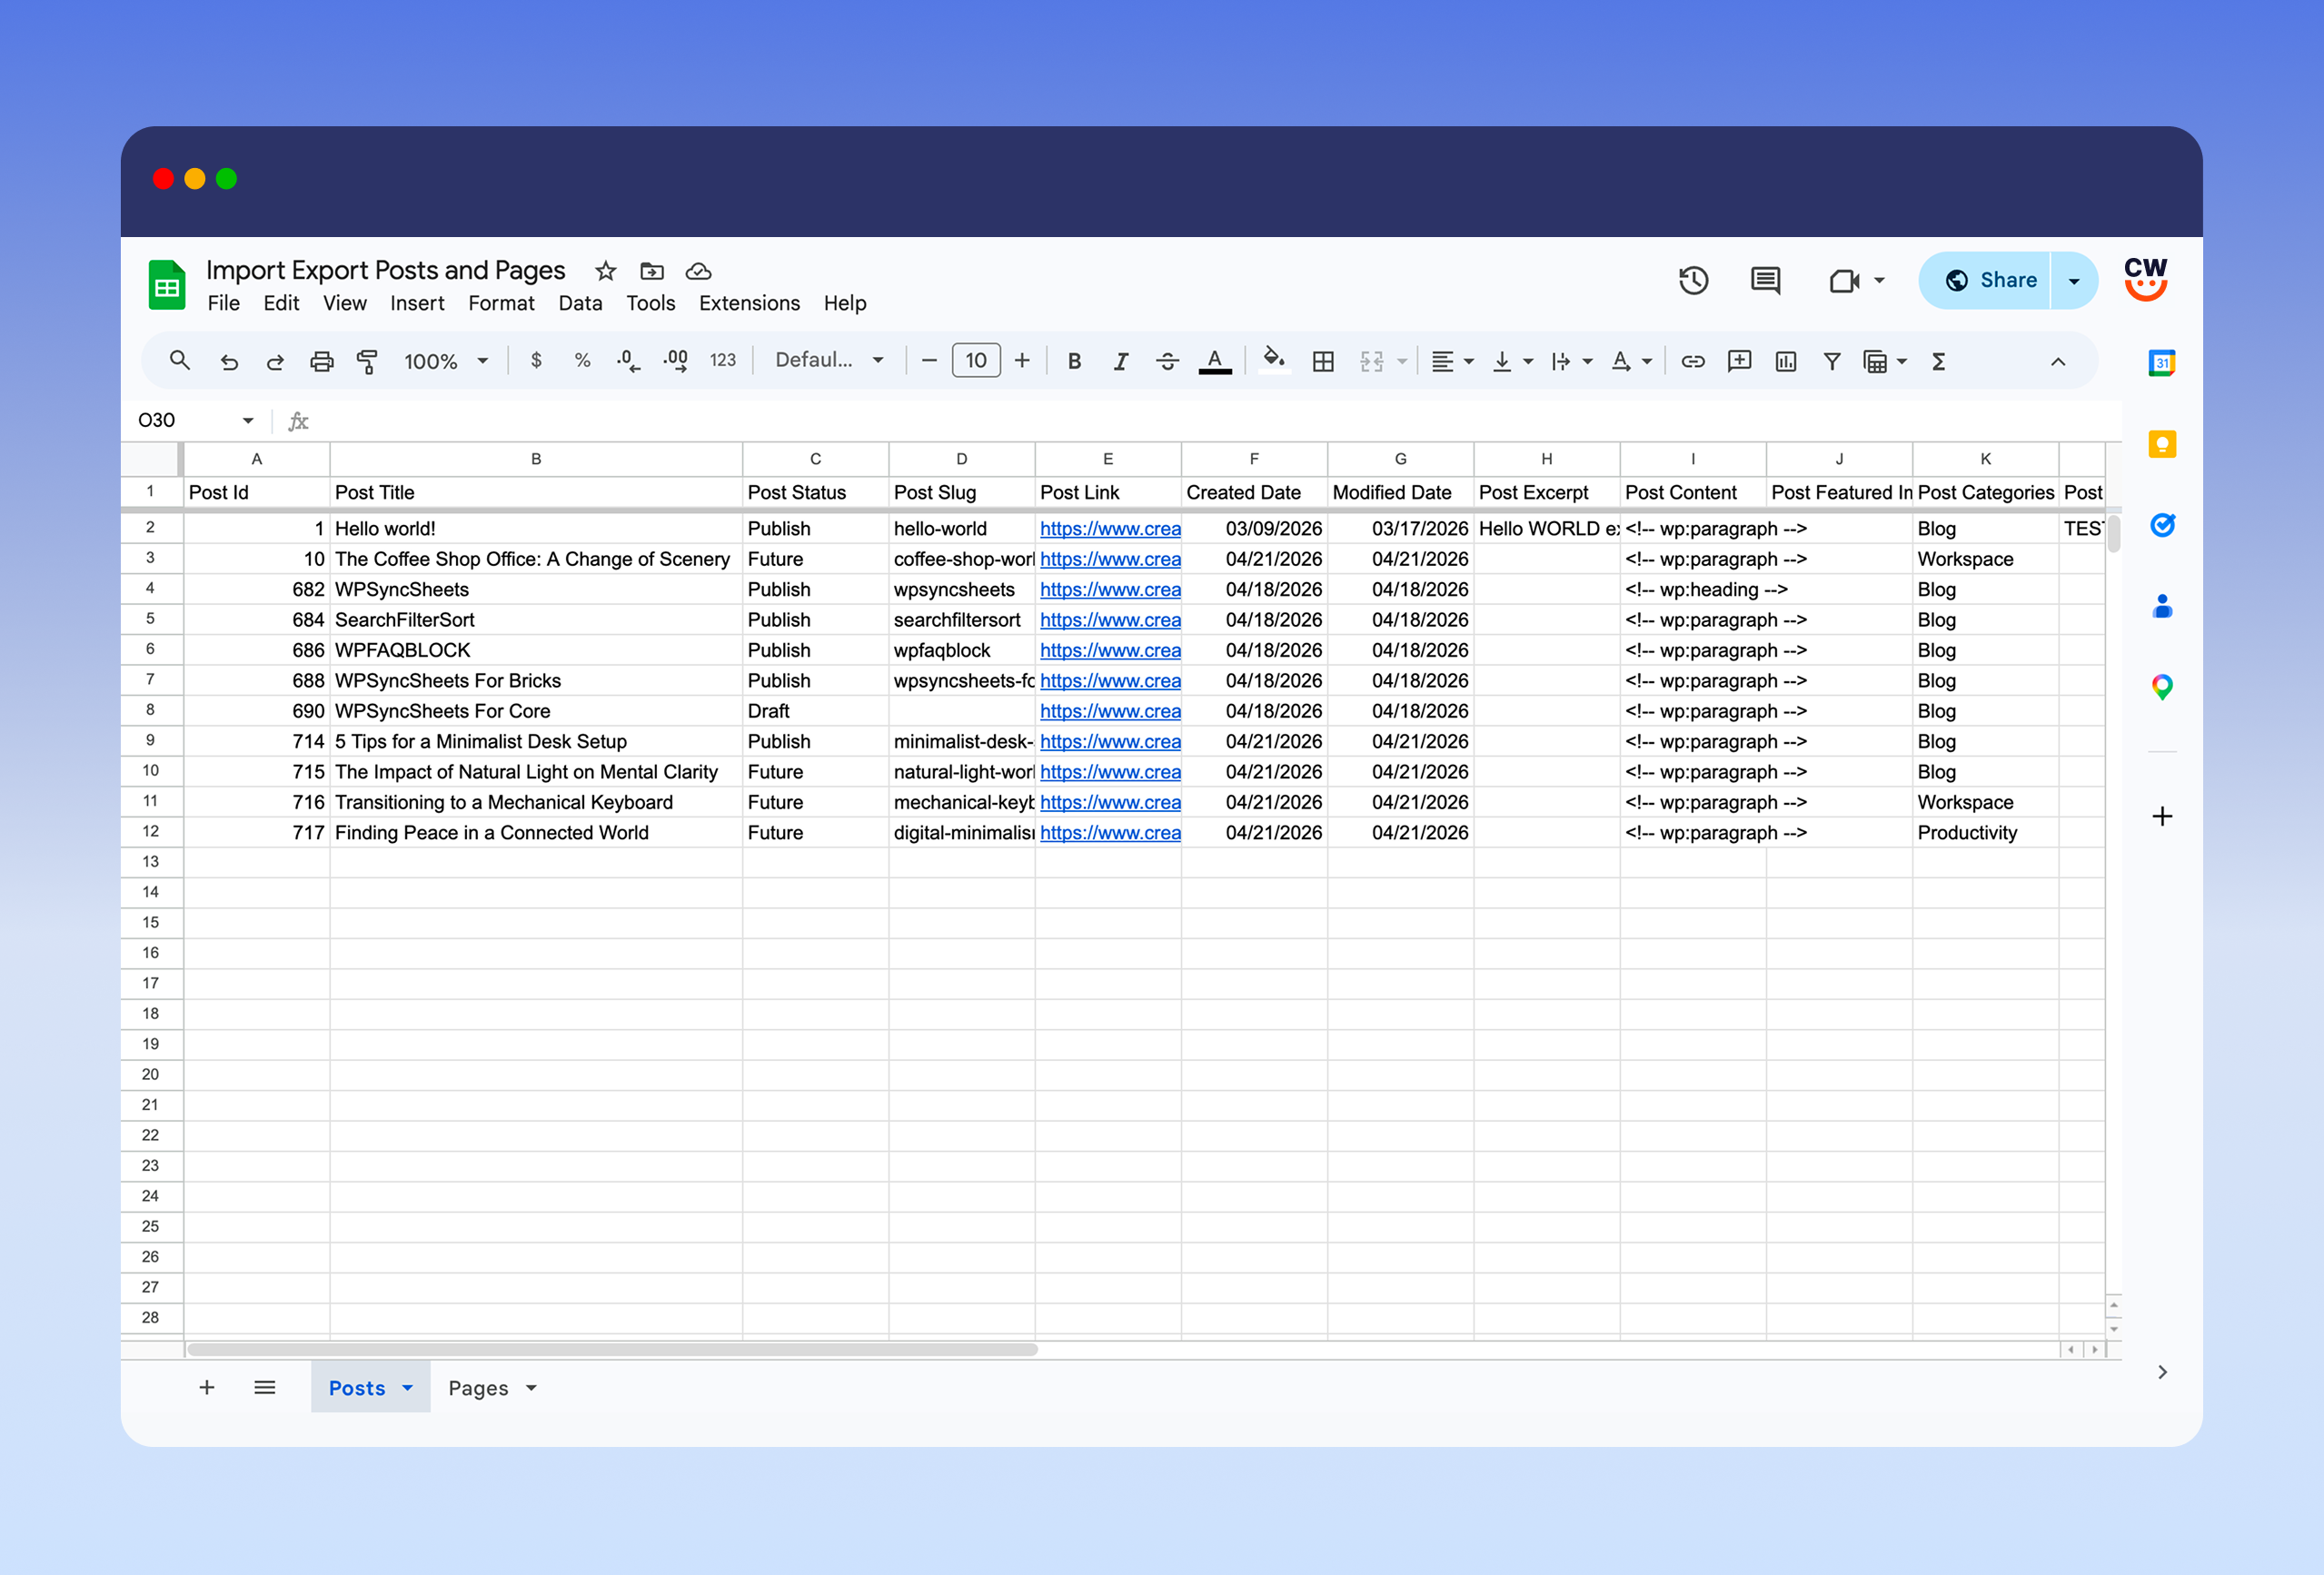Collapse the toolbar with the chevron

coord(2058,362)
